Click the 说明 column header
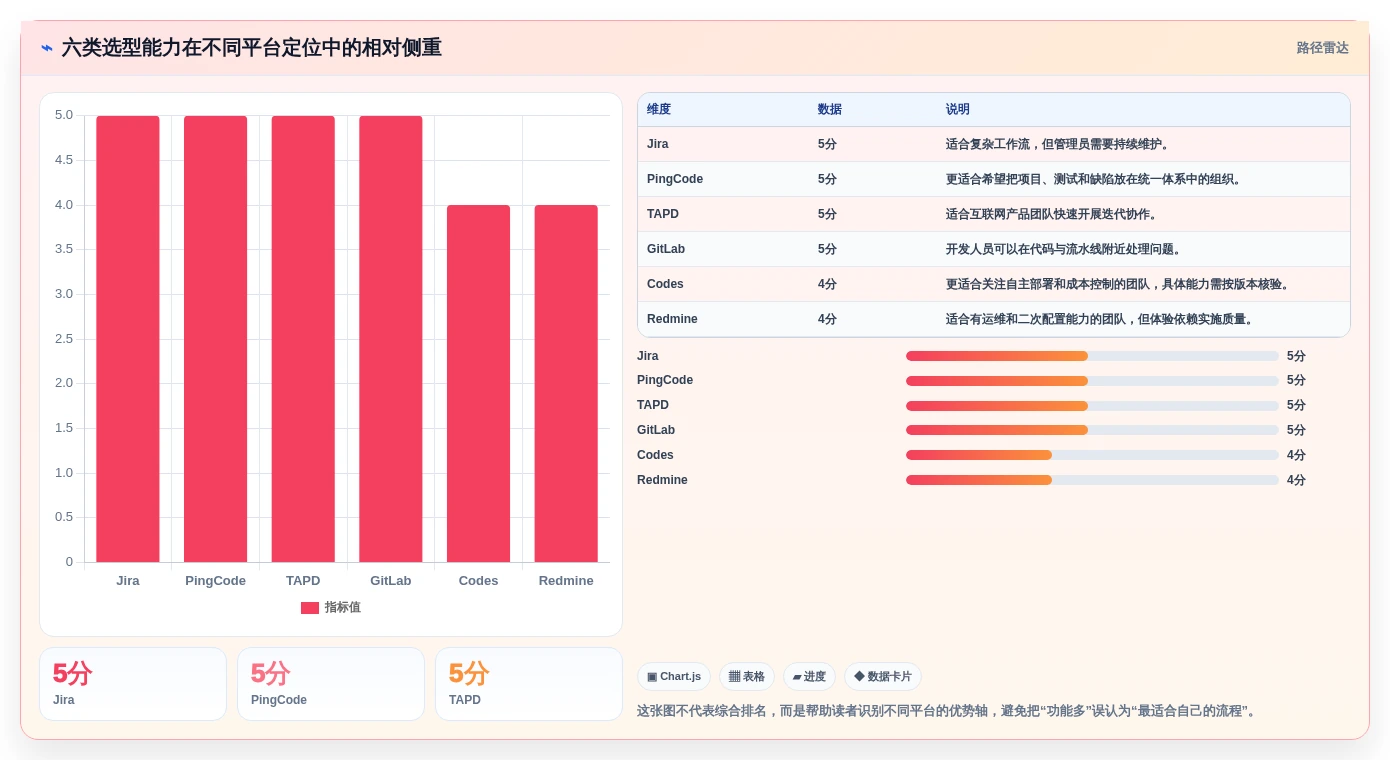 [958, 110]
